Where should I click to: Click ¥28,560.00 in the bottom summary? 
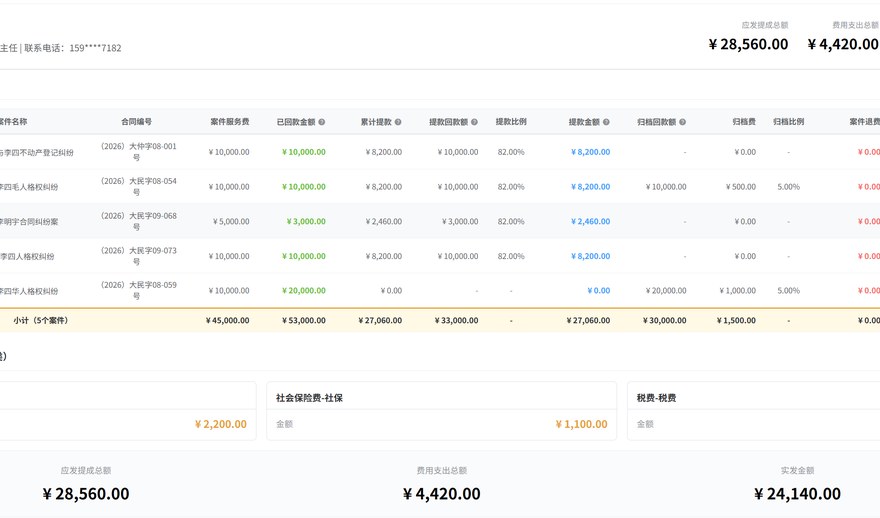click(x=86, y=494)
